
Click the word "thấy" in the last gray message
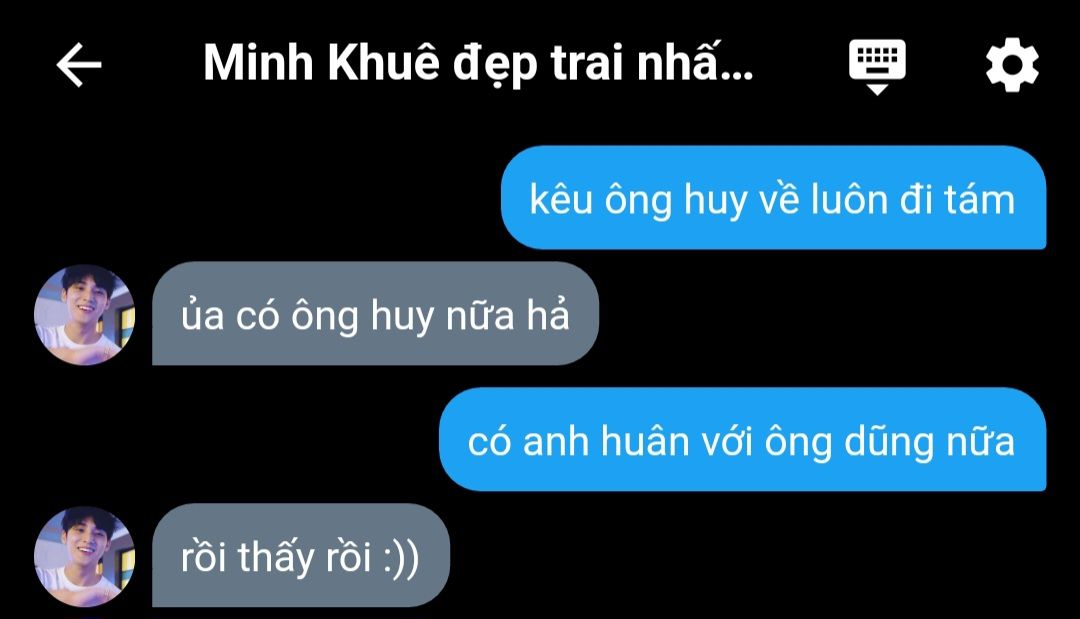276,557
